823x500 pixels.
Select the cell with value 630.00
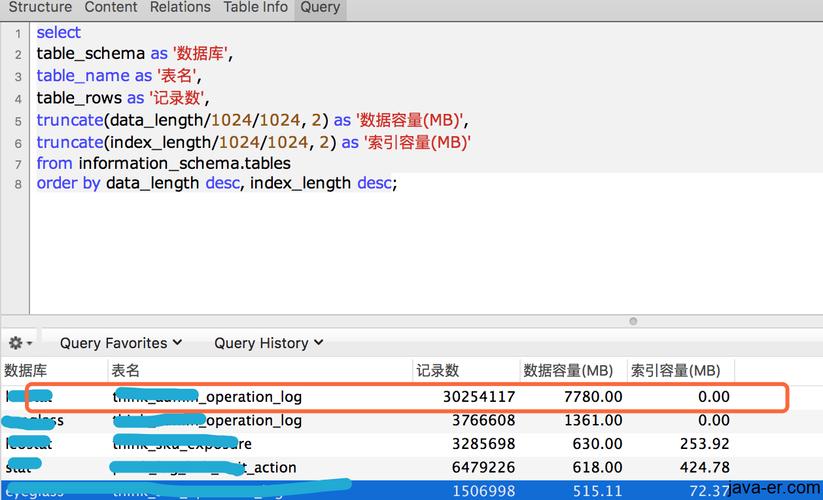[x=597, y=444]
